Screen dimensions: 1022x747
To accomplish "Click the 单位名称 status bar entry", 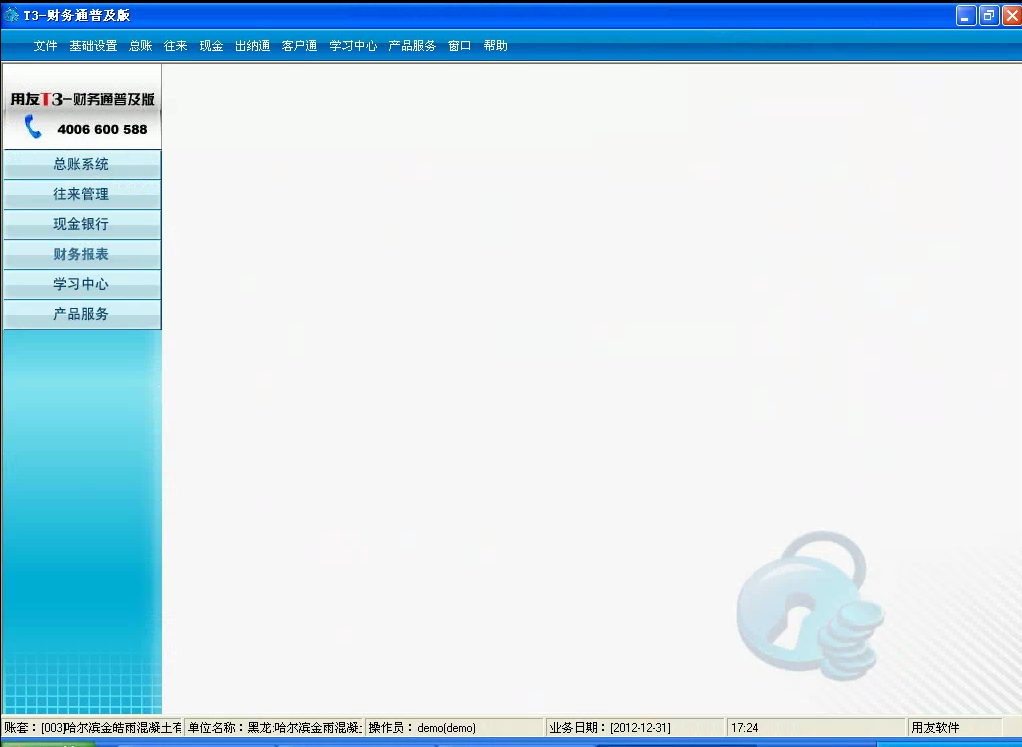I will [x=274, y=727].
